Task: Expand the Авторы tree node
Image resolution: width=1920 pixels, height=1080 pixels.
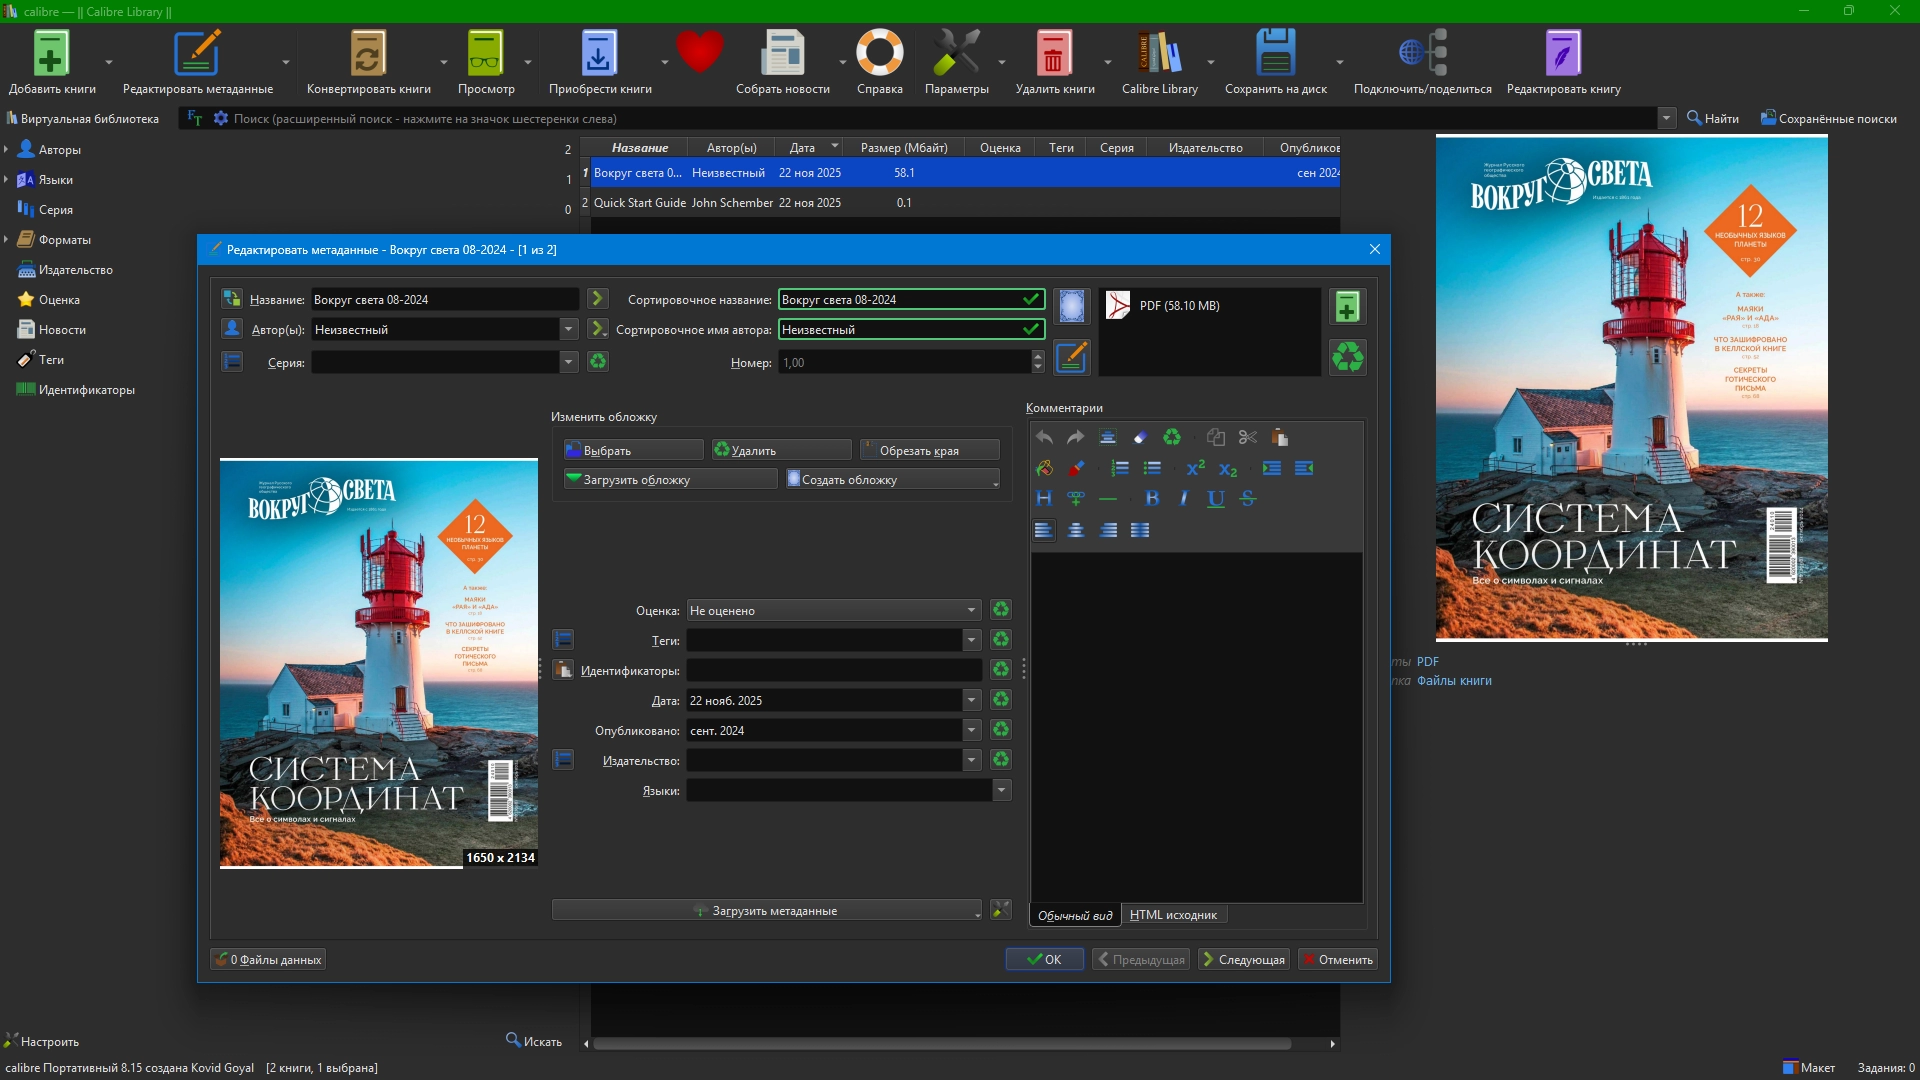Action: click(6, 150)
